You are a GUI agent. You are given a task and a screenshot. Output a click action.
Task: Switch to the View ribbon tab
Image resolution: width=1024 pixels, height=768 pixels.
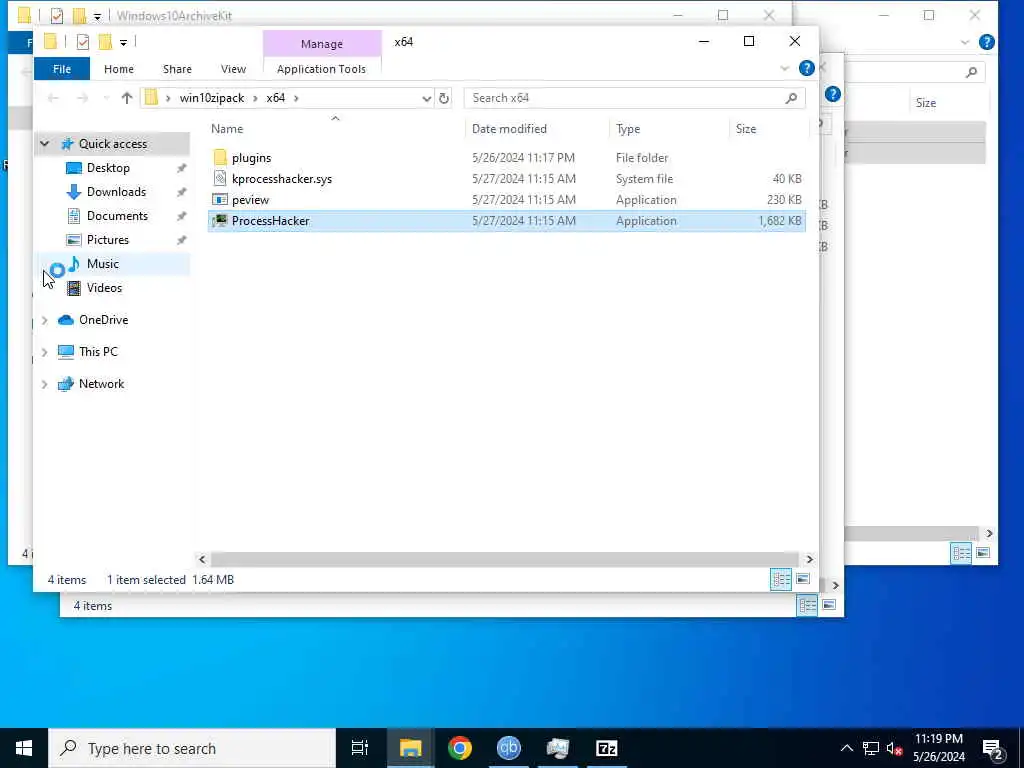click(233, 69)
